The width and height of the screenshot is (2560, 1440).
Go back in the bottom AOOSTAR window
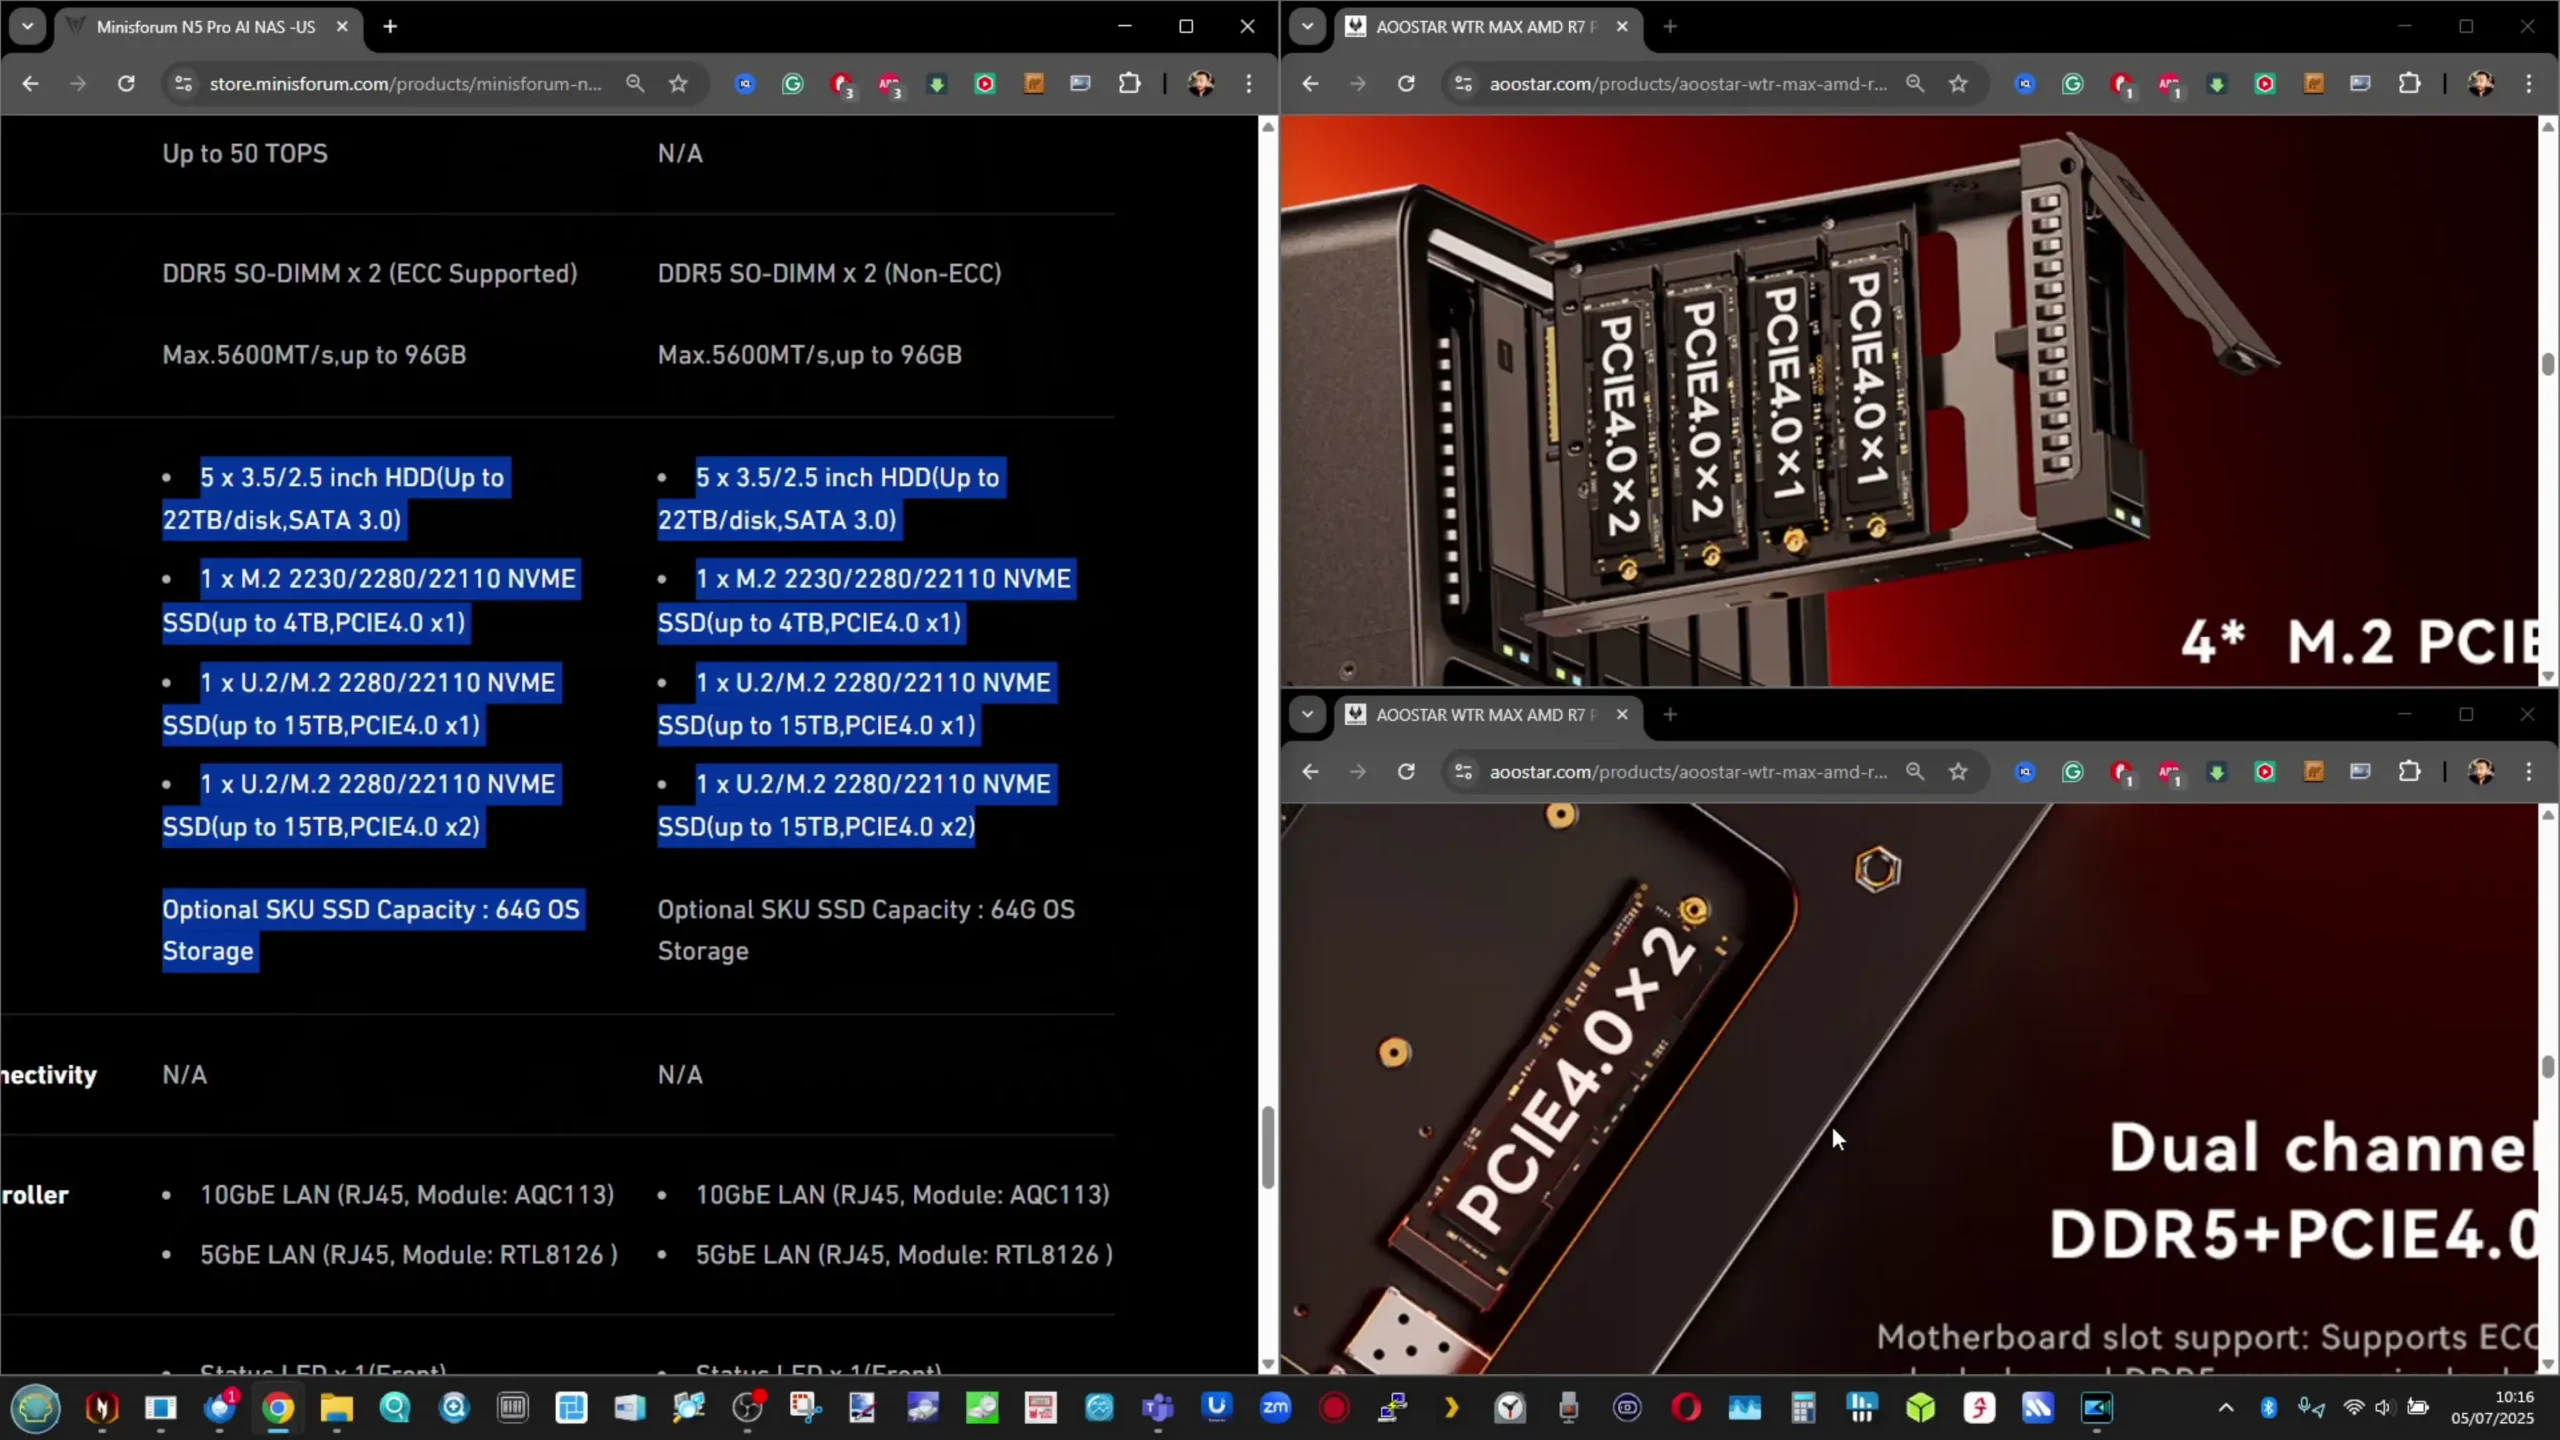tap(1310, 772)
